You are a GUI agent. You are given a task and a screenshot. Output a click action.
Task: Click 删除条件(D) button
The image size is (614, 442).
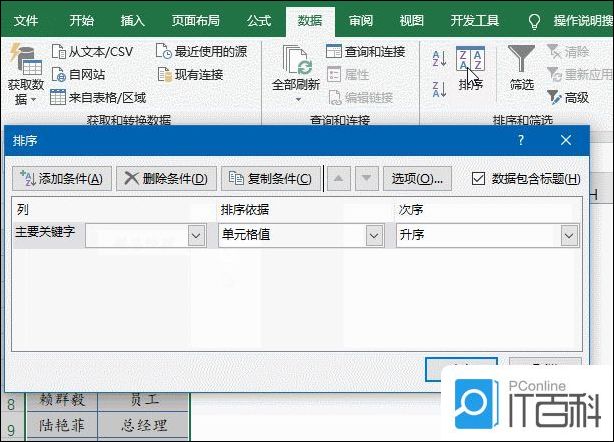point(166,179)
